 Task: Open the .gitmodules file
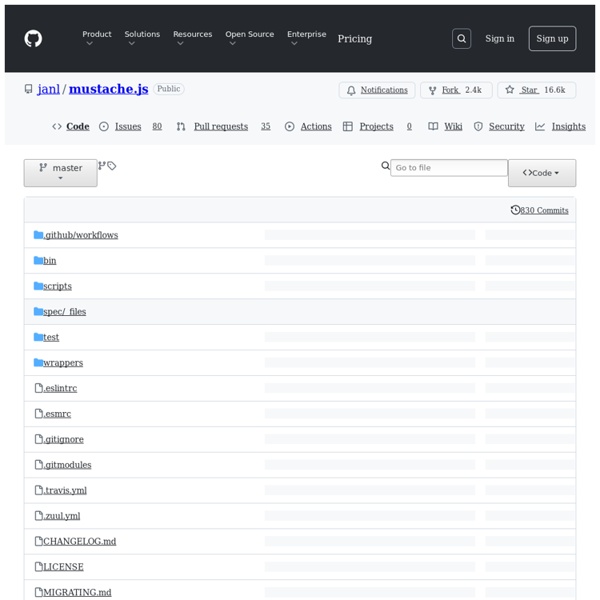point(67,465)
